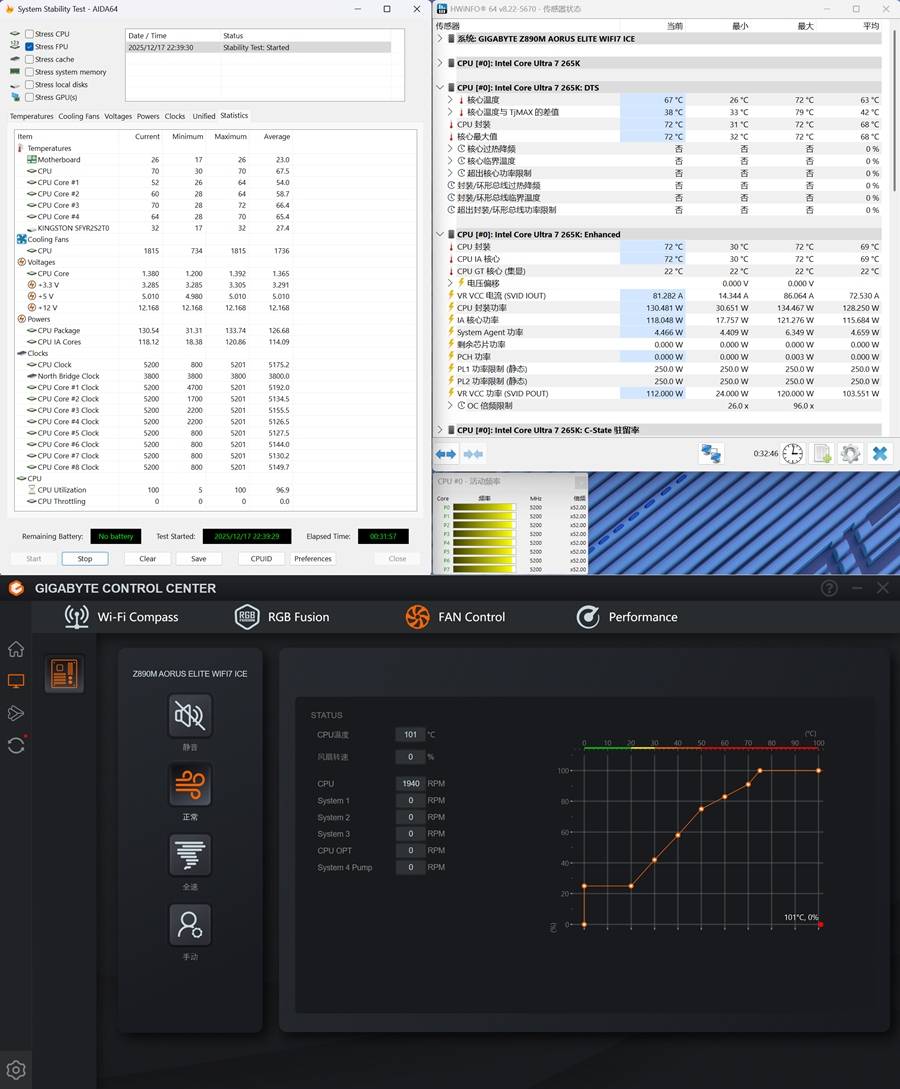The image size is (900, 1089).
Task: Click the HWiNFO clock reset icon
Action: pos(792,454)
